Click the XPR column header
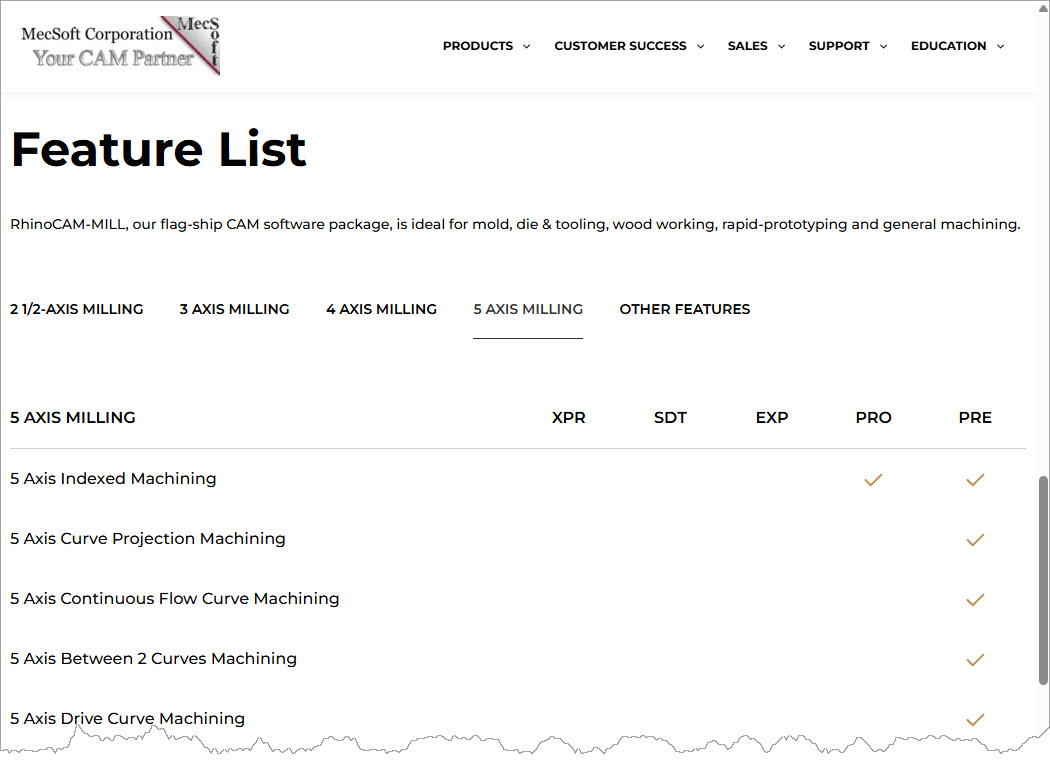This screenshot has width=1050, height=769. [568, 418]
